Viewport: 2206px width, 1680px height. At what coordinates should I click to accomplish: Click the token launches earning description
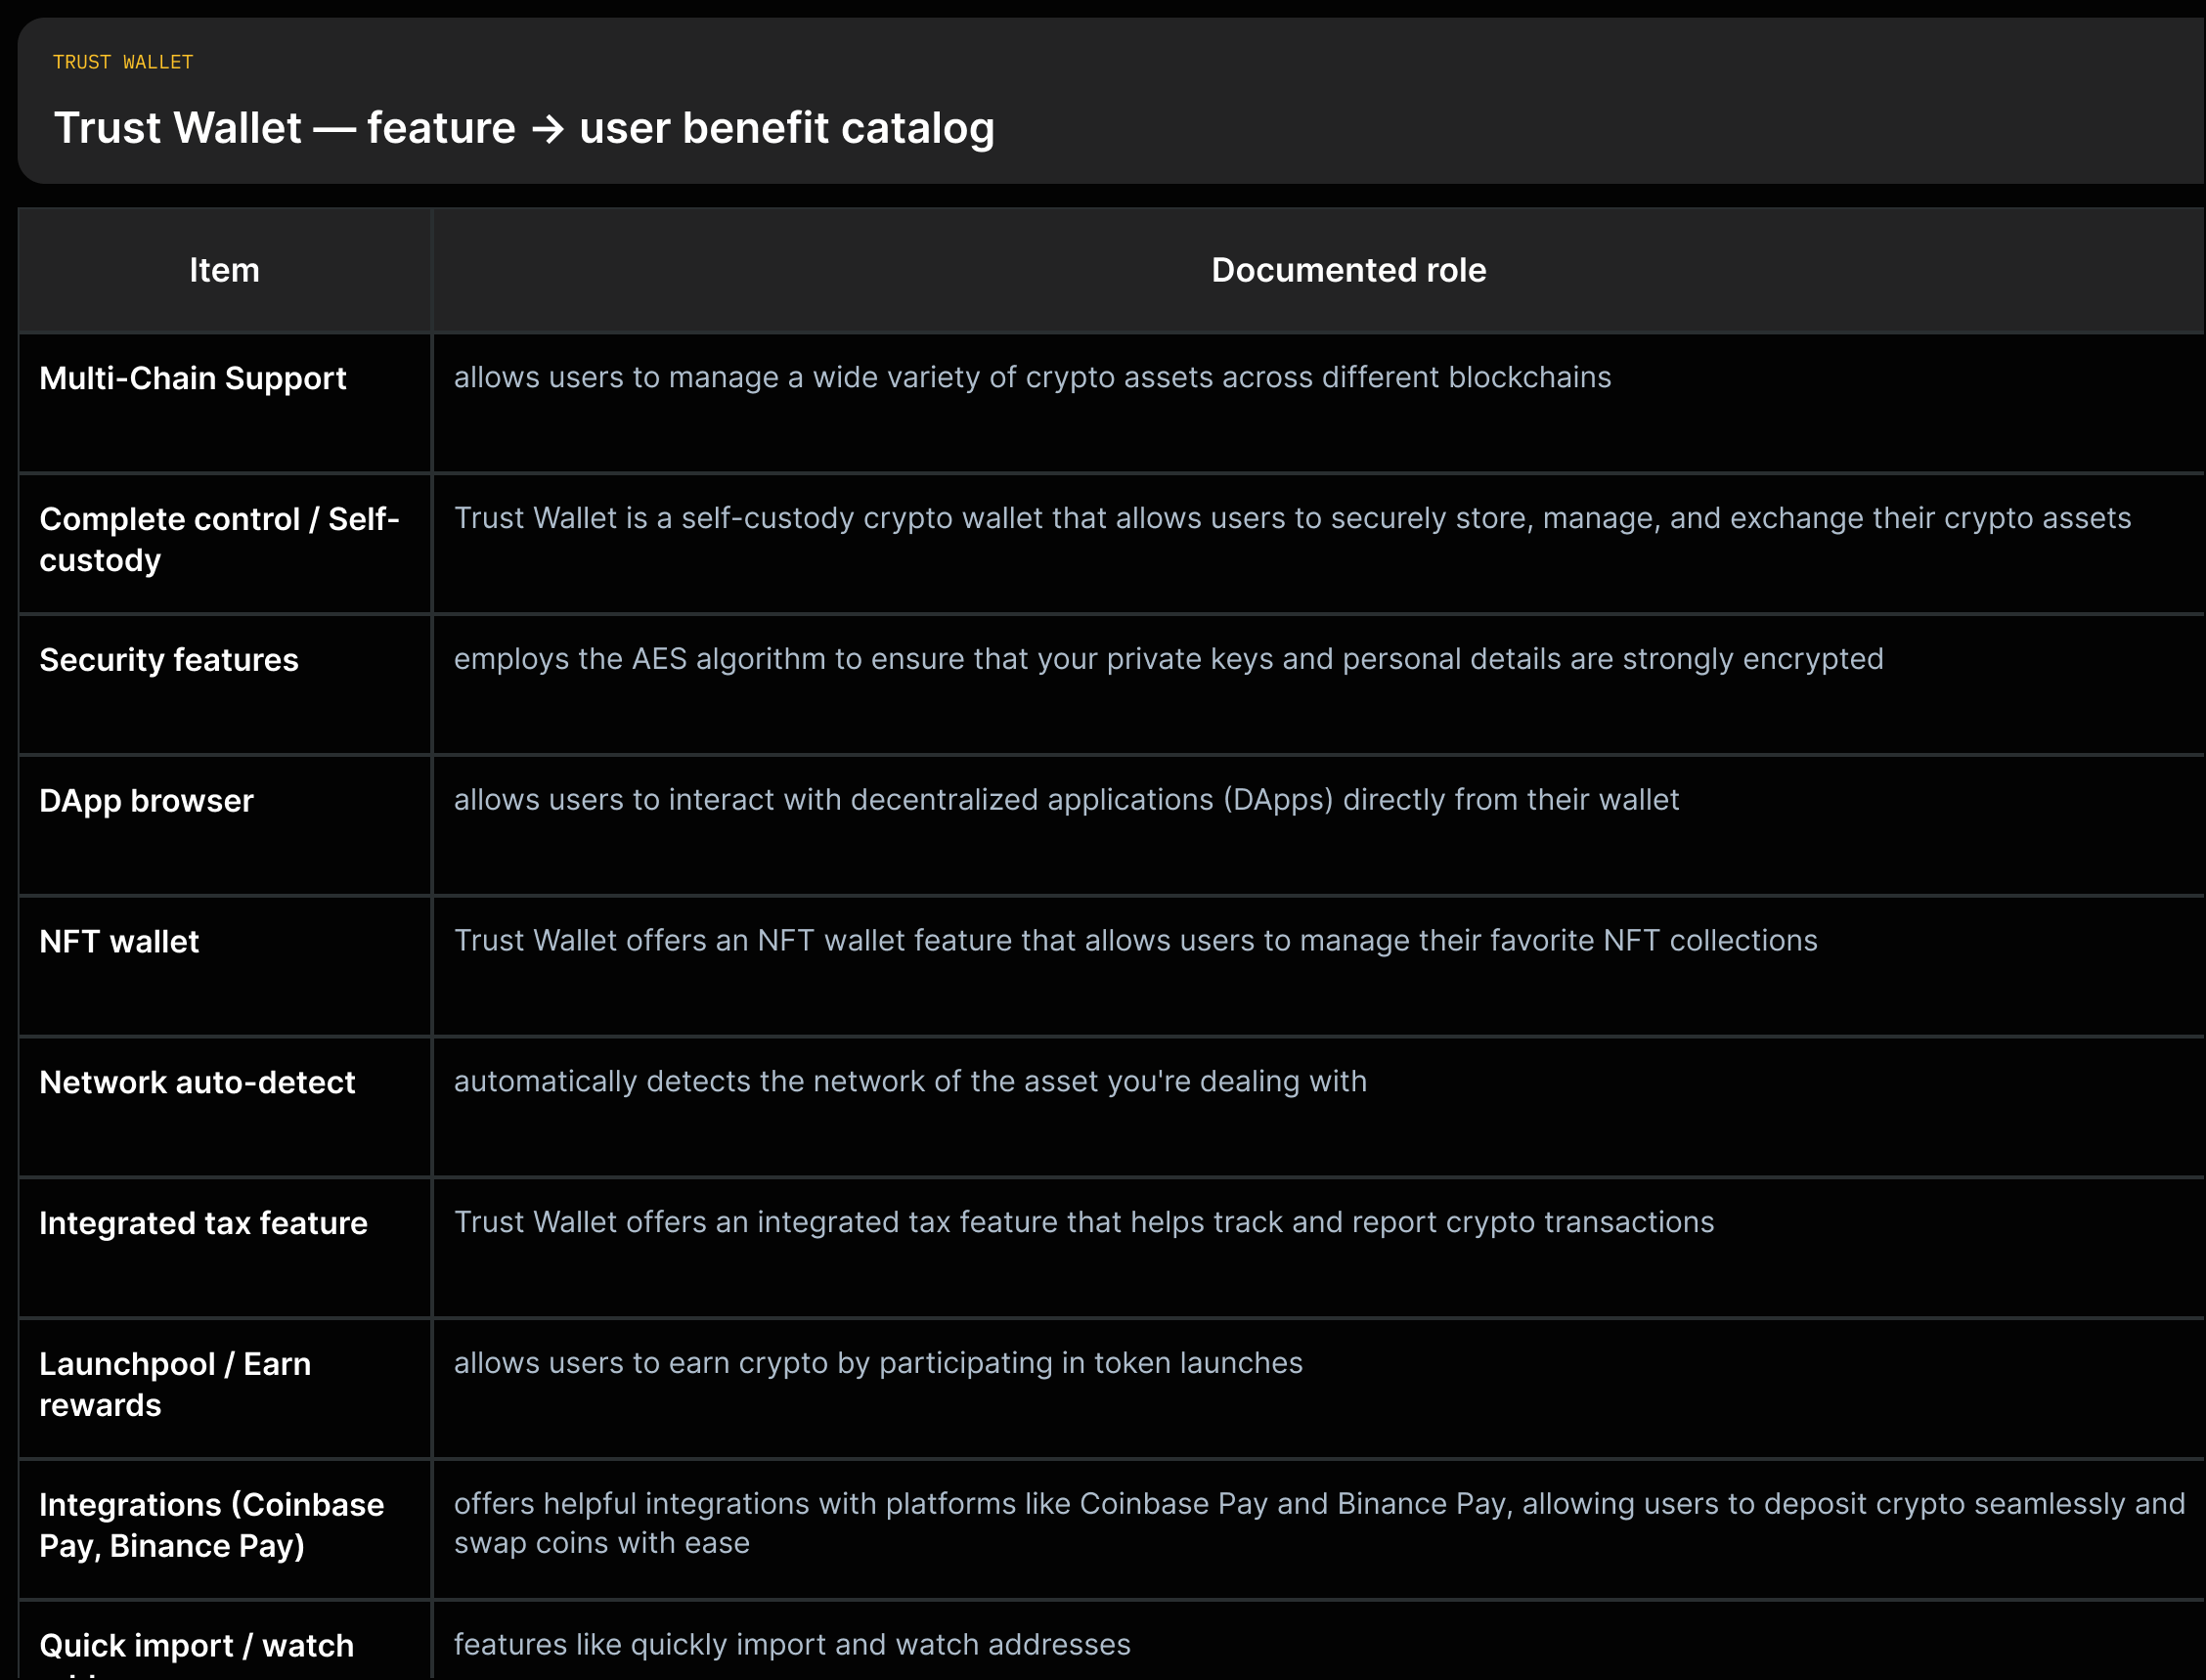coord(878,1363)
